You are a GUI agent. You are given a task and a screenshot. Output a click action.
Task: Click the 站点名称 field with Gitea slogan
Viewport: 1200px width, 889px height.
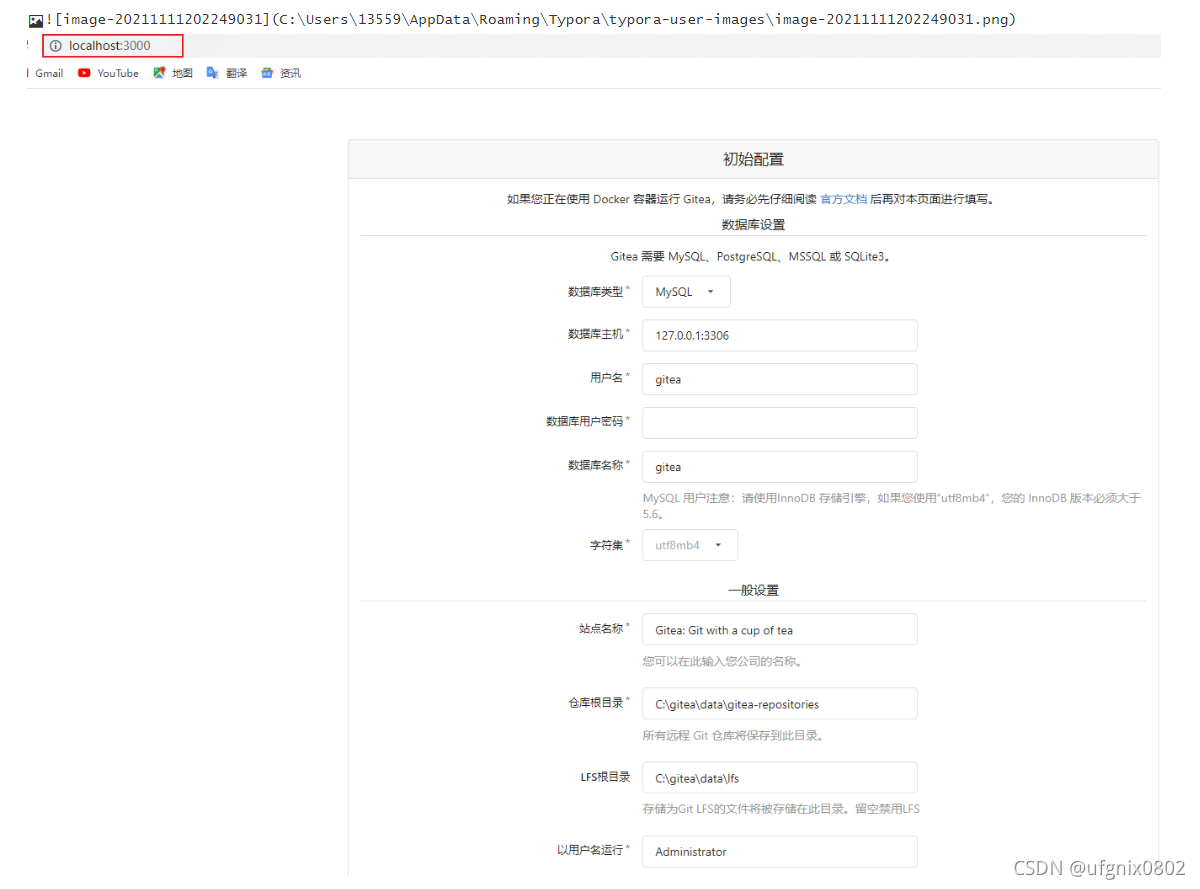click(780, 629)
